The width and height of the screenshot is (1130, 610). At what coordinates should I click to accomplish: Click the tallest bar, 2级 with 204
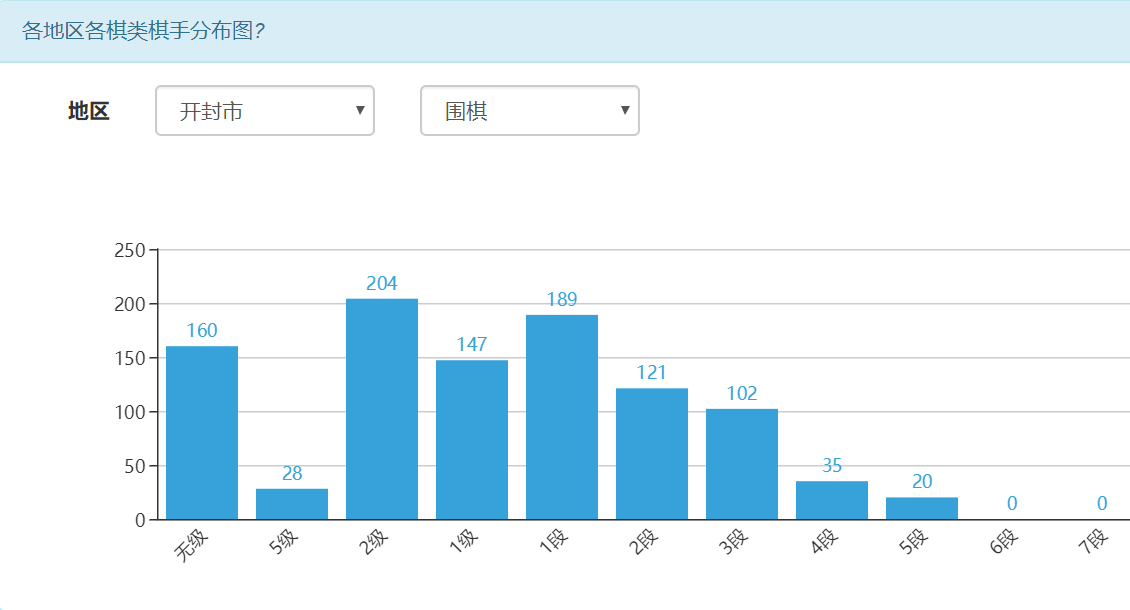pyautogui.click(x=382, y=409)
